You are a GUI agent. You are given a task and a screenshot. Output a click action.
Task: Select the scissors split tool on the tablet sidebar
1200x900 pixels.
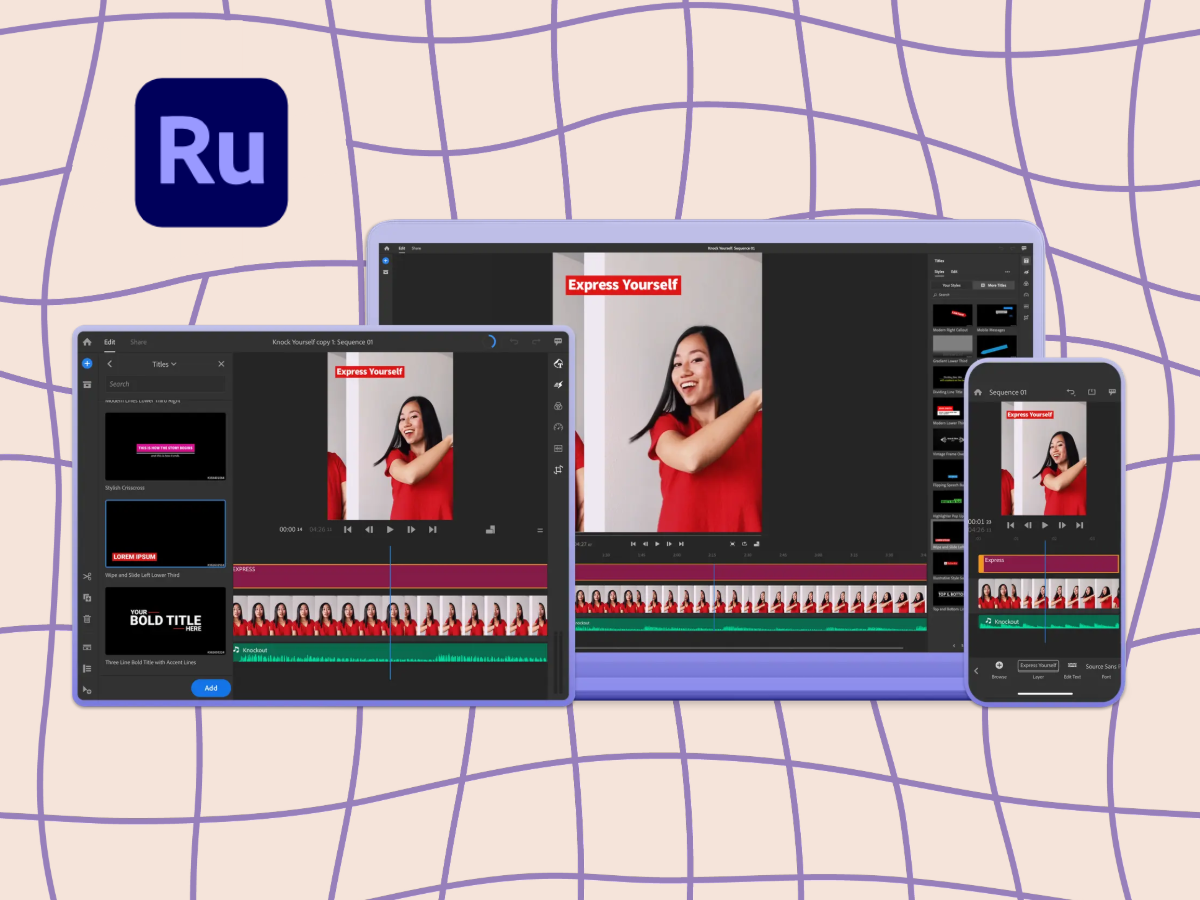[x=86, y=576]
